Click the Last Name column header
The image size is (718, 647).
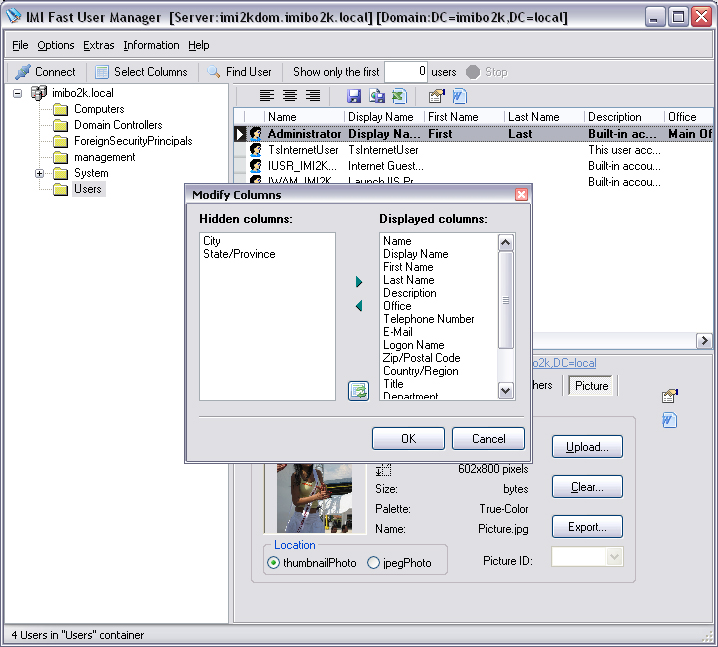pos(544,117)
